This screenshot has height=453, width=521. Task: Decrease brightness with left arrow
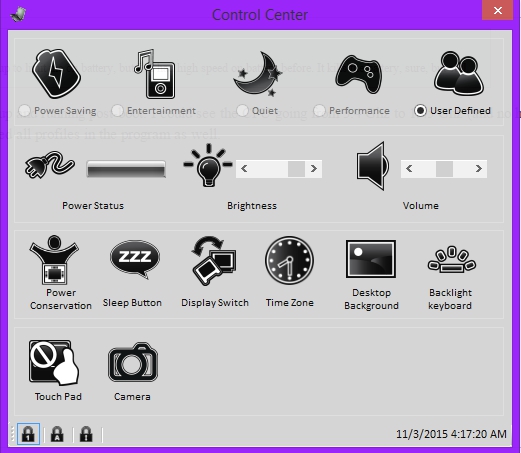[244, 169]
